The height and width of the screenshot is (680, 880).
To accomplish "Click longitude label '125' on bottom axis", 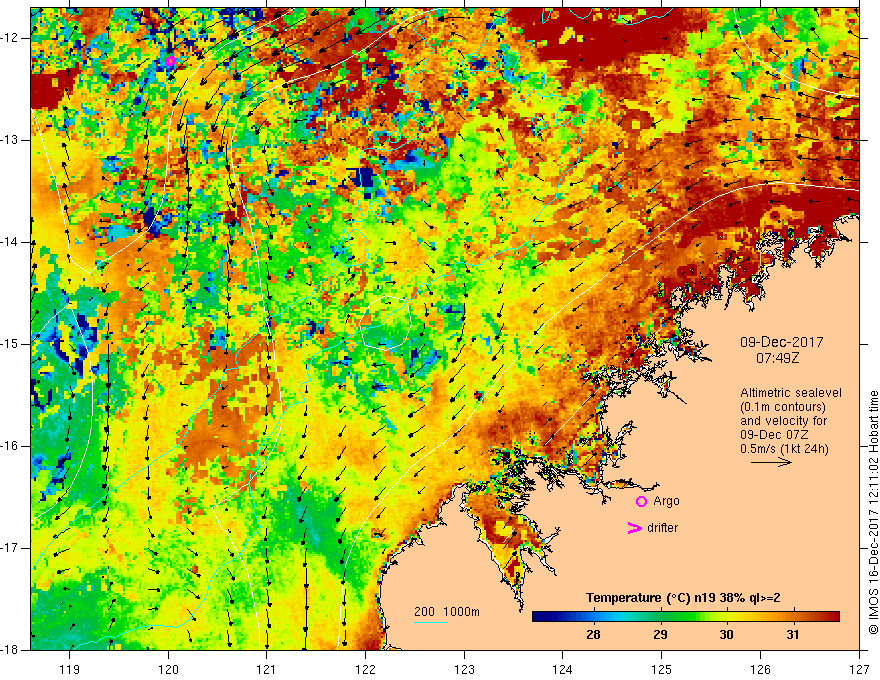I will point(662,669).
